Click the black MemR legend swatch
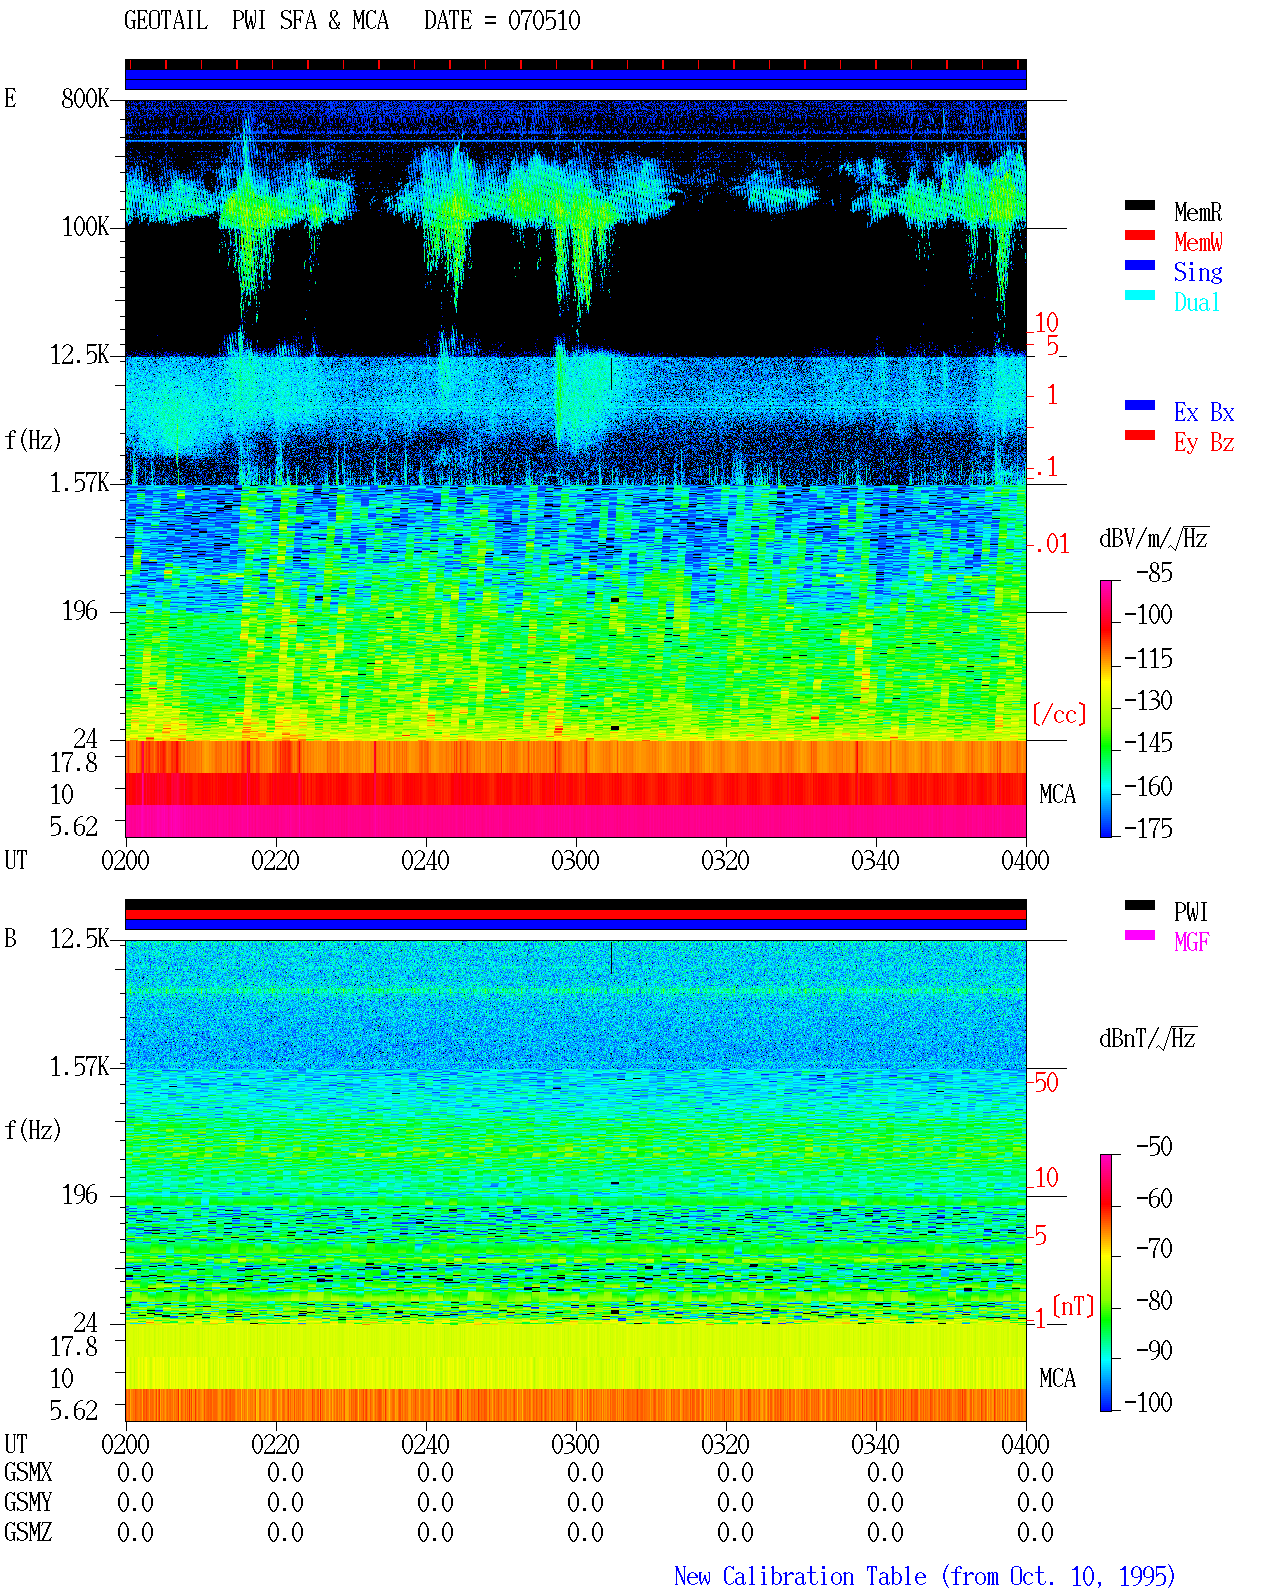 1140,206
